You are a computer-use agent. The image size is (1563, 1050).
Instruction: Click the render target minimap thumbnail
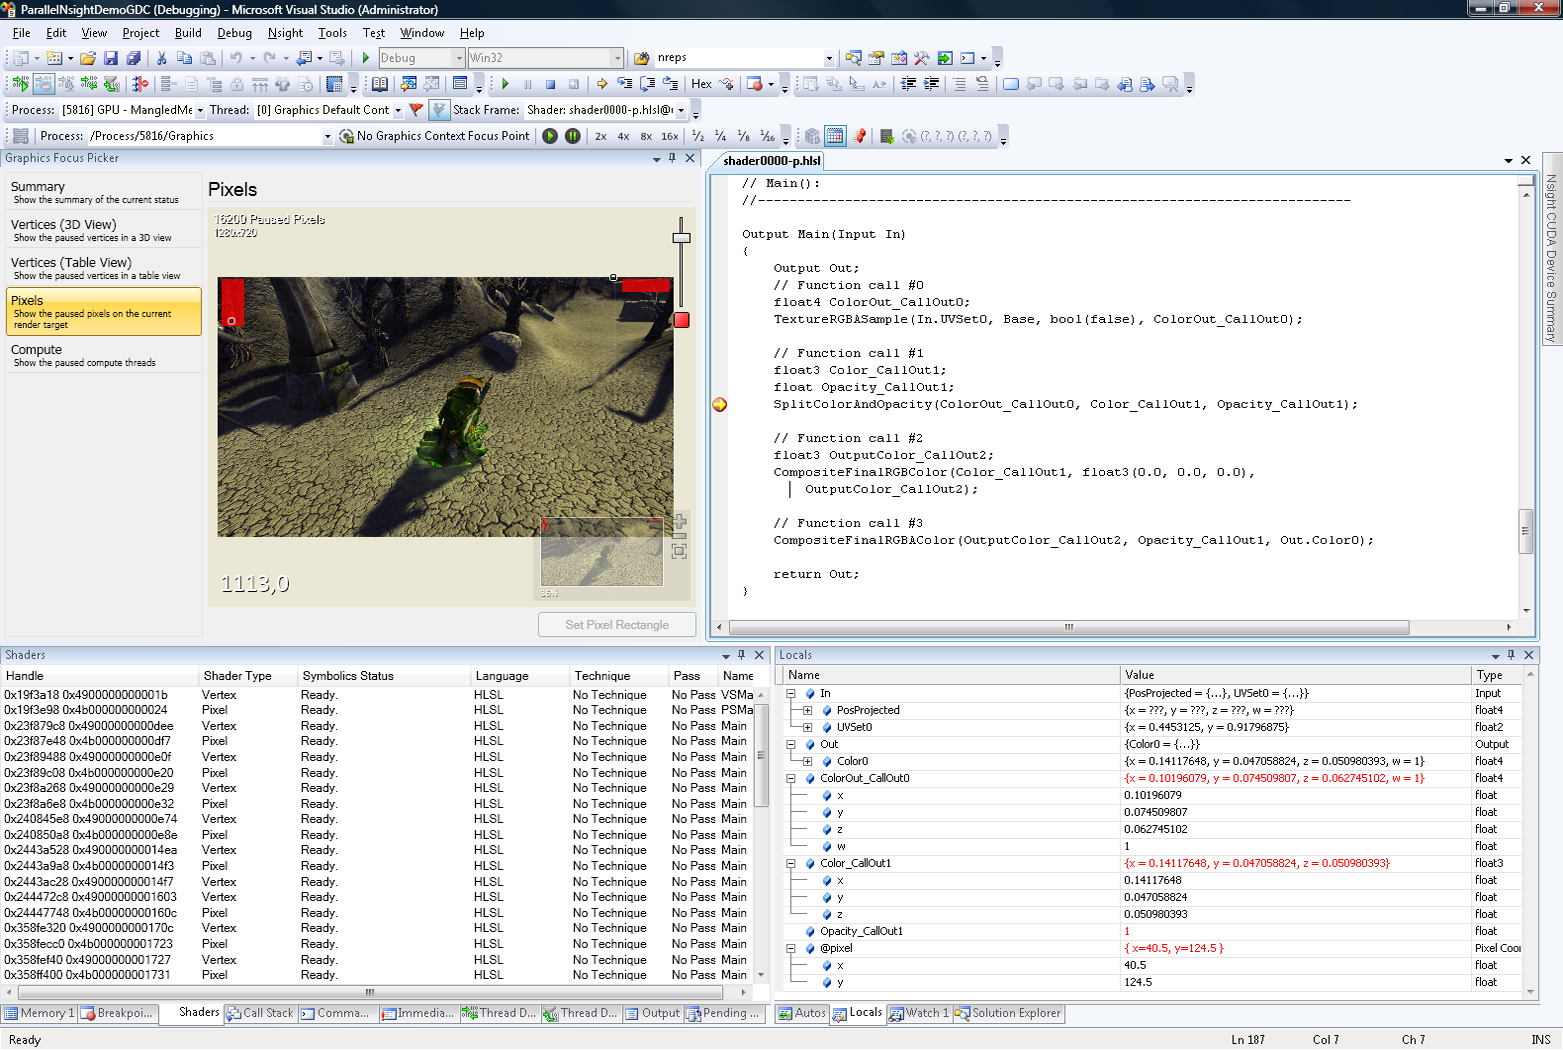(602, 552)
